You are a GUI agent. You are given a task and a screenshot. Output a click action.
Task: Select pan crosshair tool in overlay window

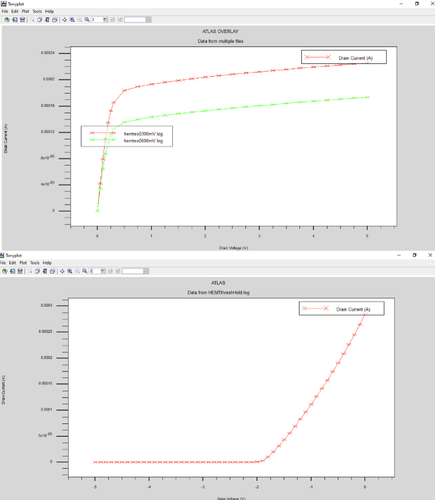point(64,20)
